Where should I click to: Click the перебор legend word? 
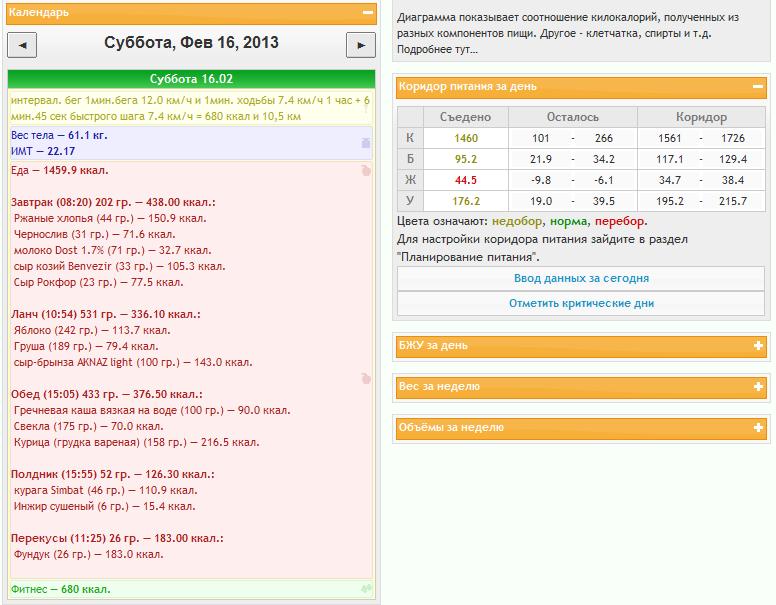tap(620, 221)
